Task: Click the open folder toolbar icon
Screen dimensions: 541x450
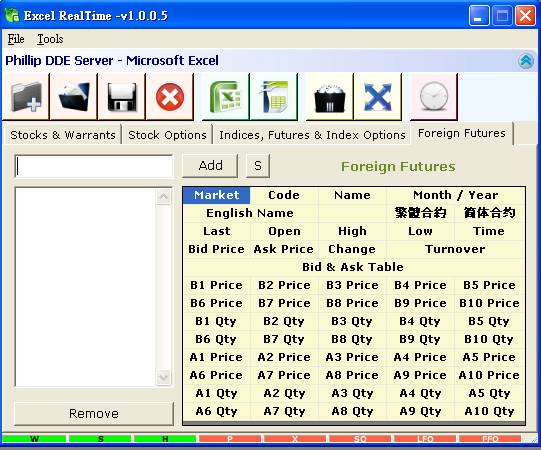Action: tap(74, 97)
